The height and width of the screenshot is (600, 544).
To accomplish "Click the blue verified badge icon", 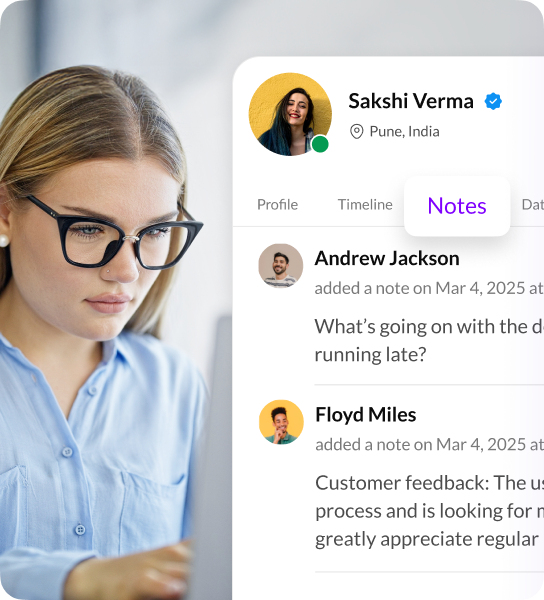I will pyautogui.click(x=493, y=101).
